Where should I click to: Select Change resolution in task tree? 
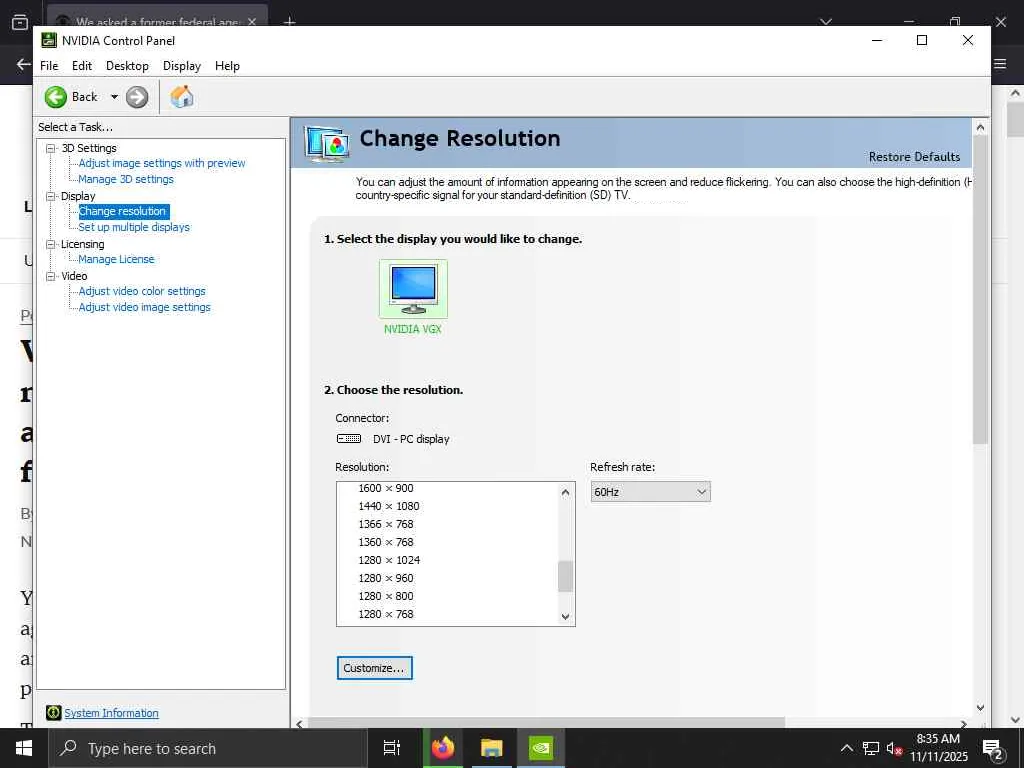coord(123,212)
